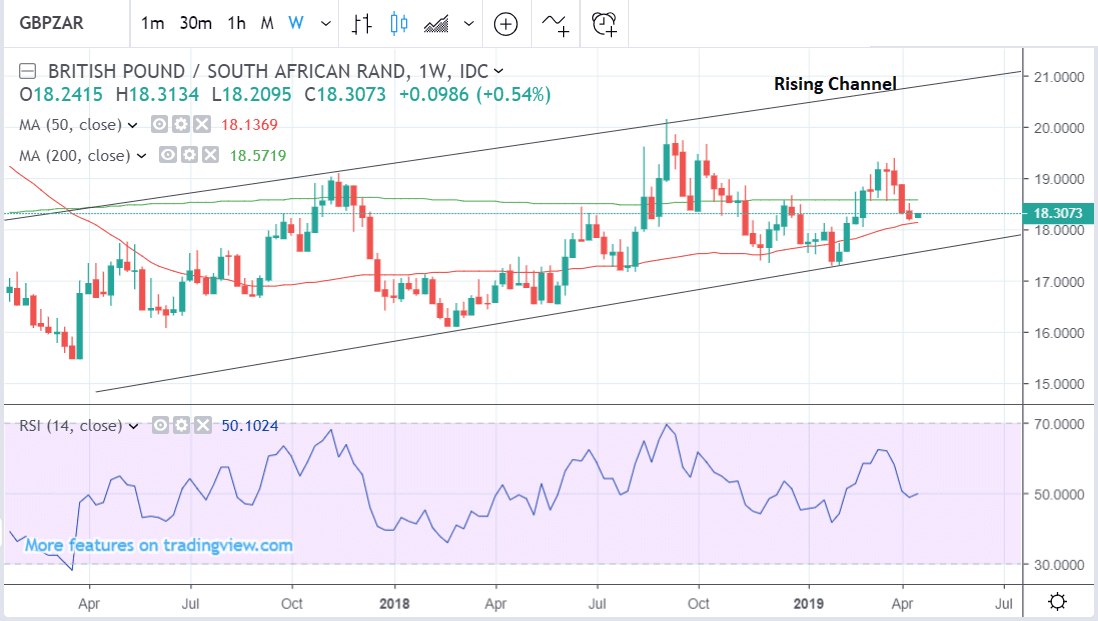Select the Area chart style icon

point(437,23)
